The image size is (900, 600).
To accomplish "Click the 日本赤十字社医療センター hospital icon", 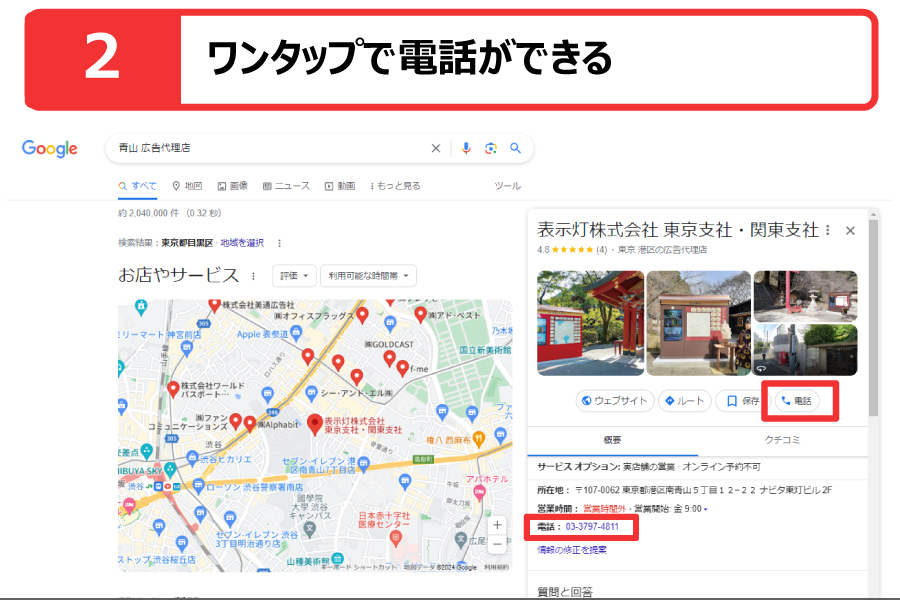I will [x=395, y=538].
